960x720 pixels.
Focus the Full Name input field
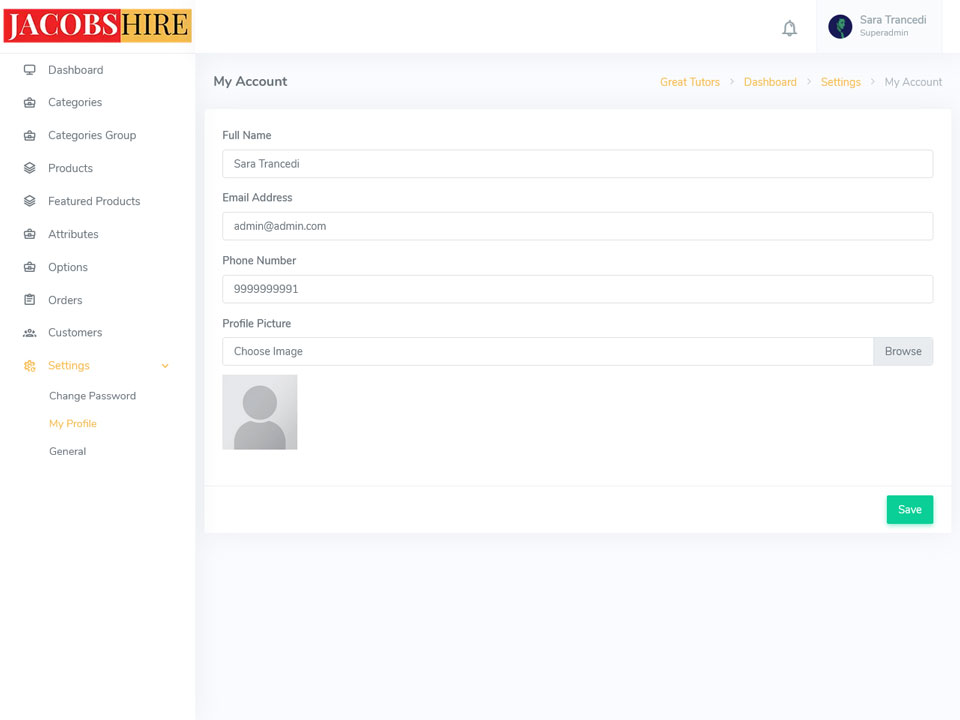click(577, 164)
